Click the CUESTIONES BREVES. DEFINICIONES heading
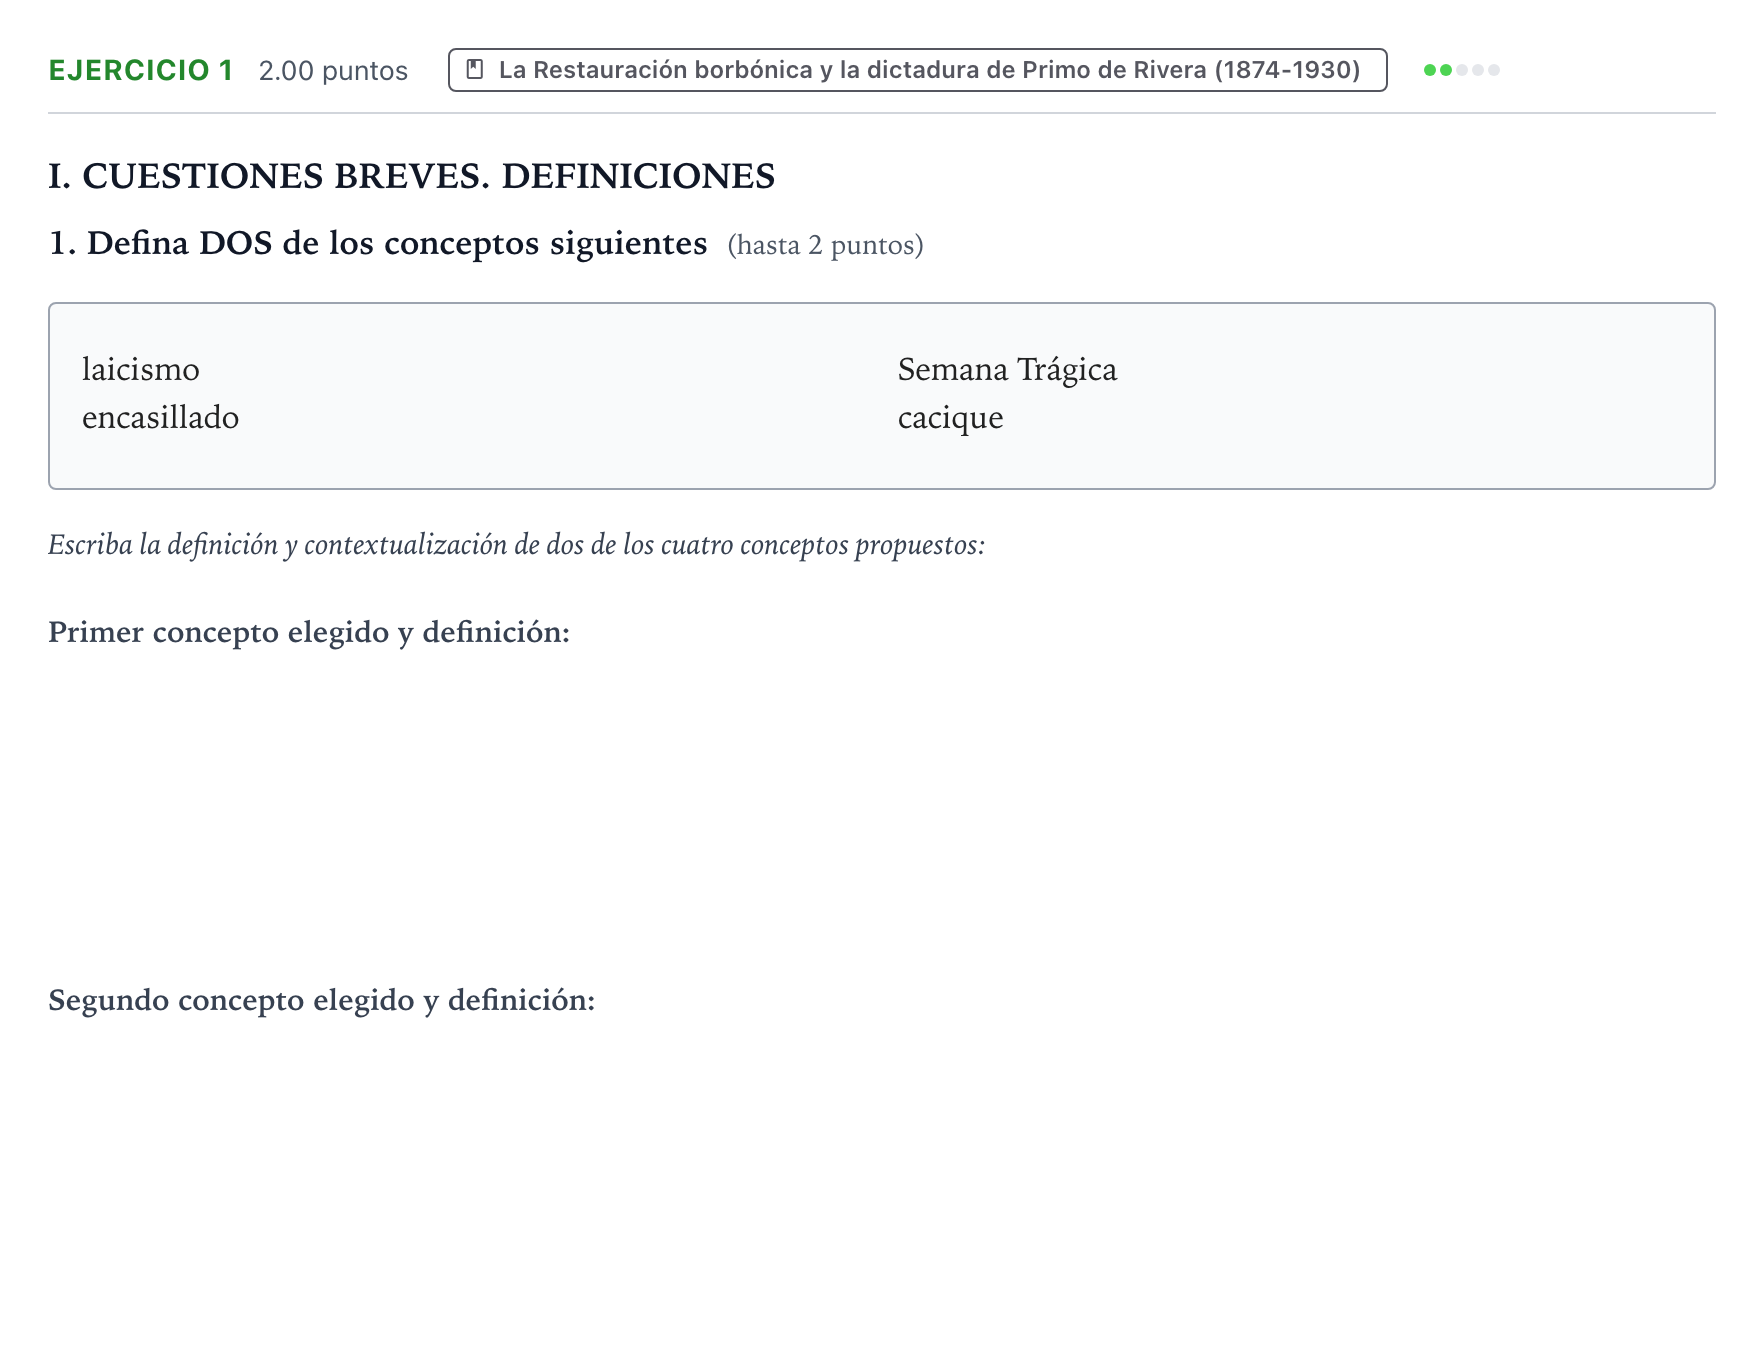The image size is (1764, 1366). [411, 176]
